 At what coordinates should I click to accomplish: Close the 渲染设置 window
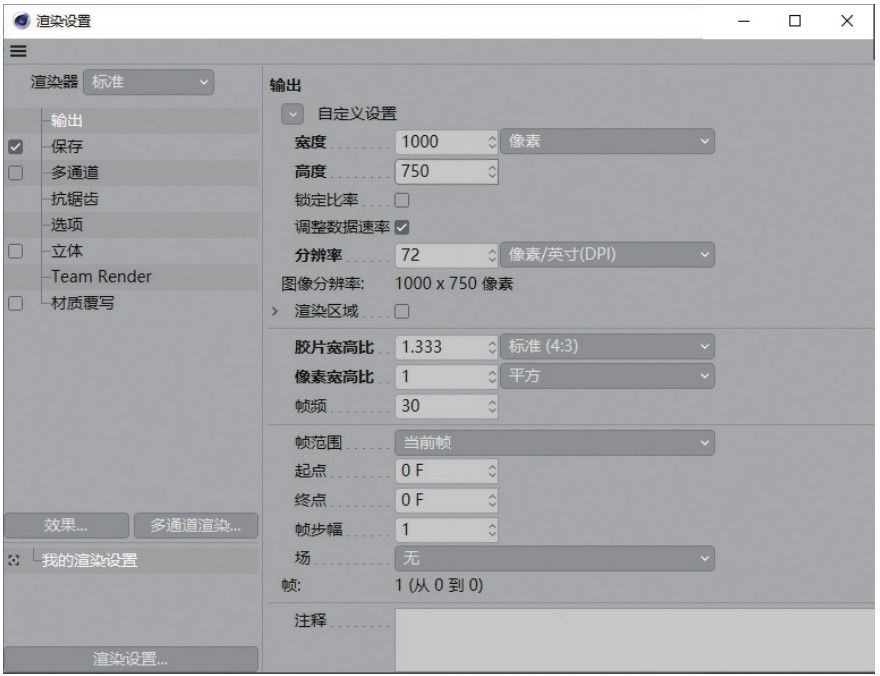click(x=847, y=21)
